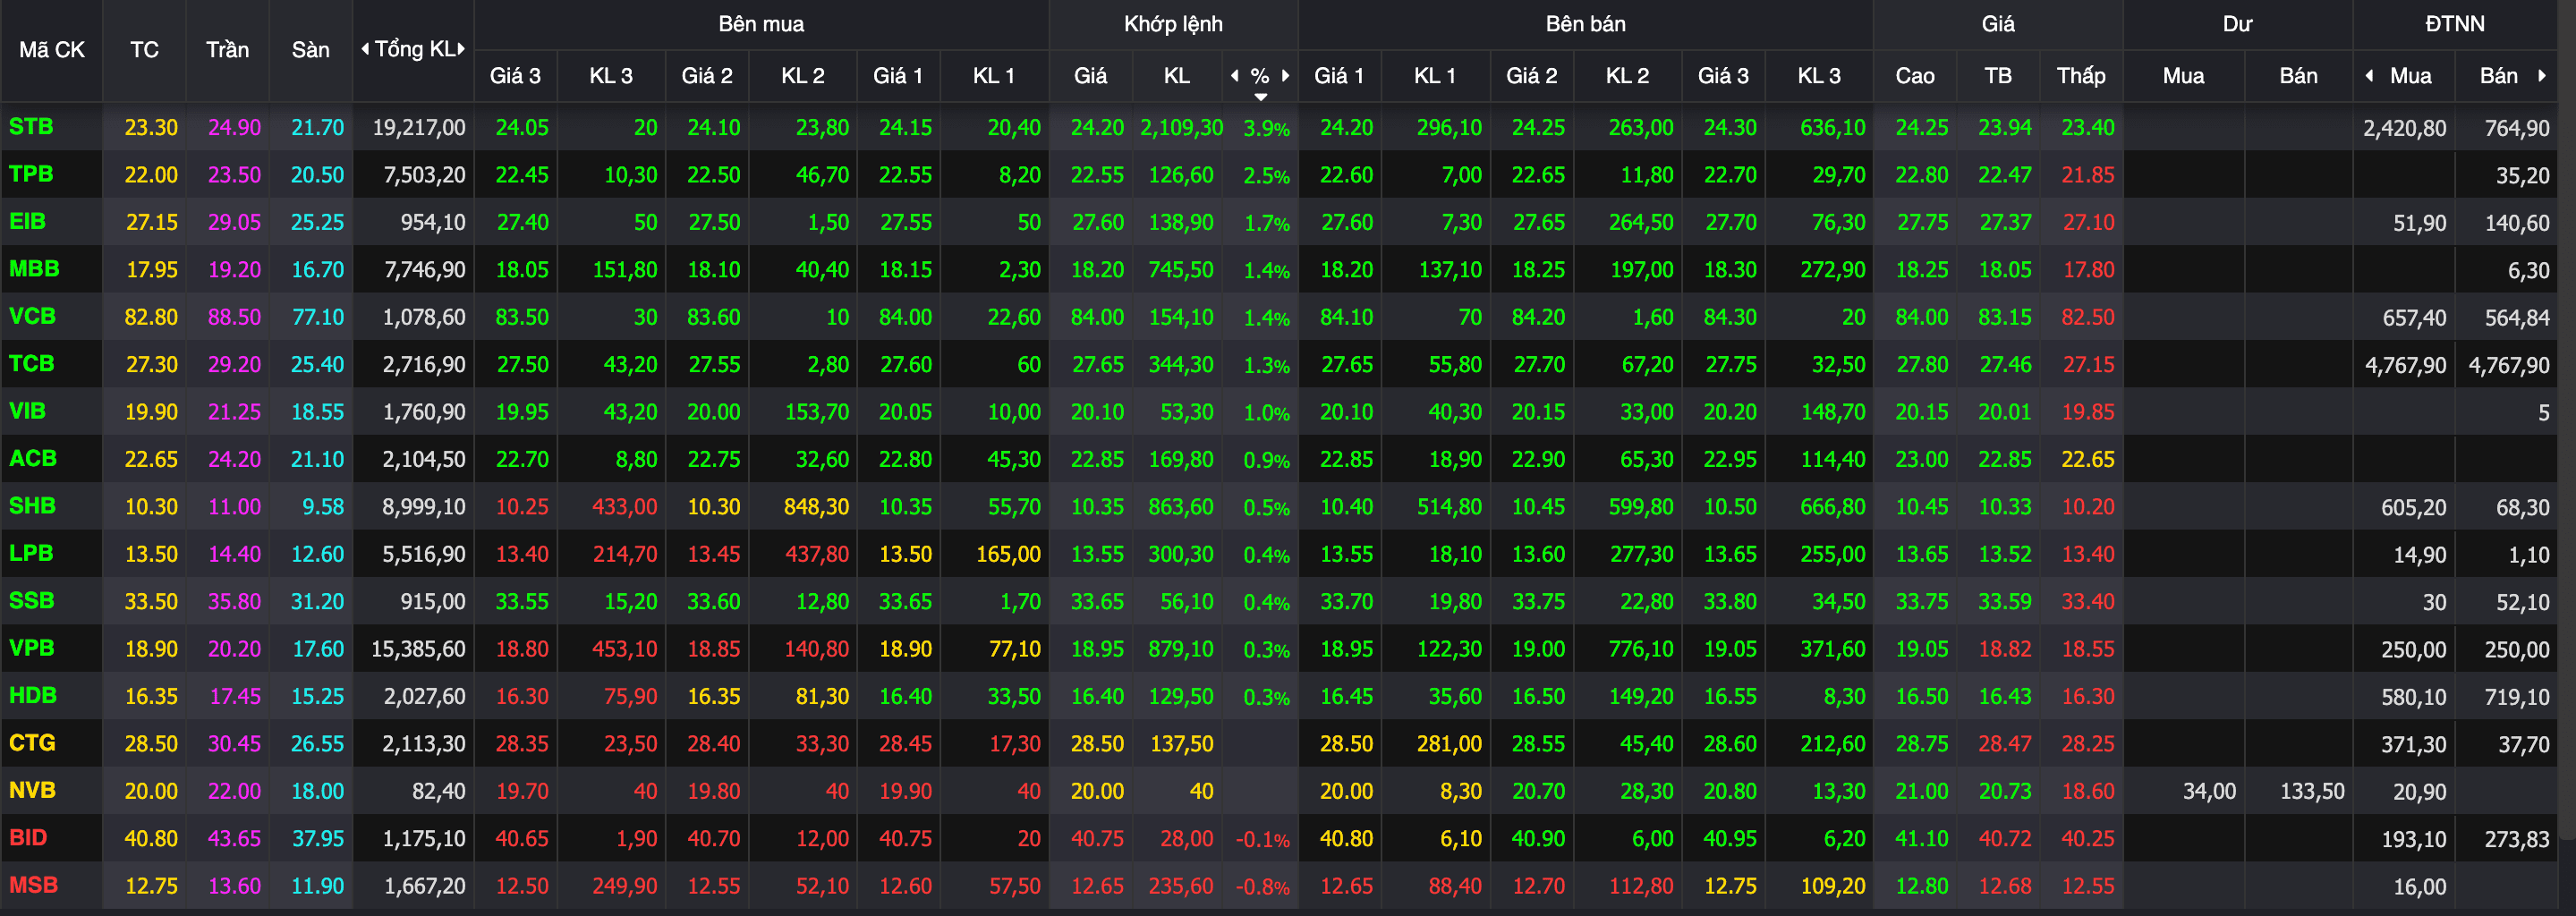The width and height of the screenshot is (2576, 916).
Task: Click the NVB Dư Bán value 133,50
Action: click(2312, 791)
